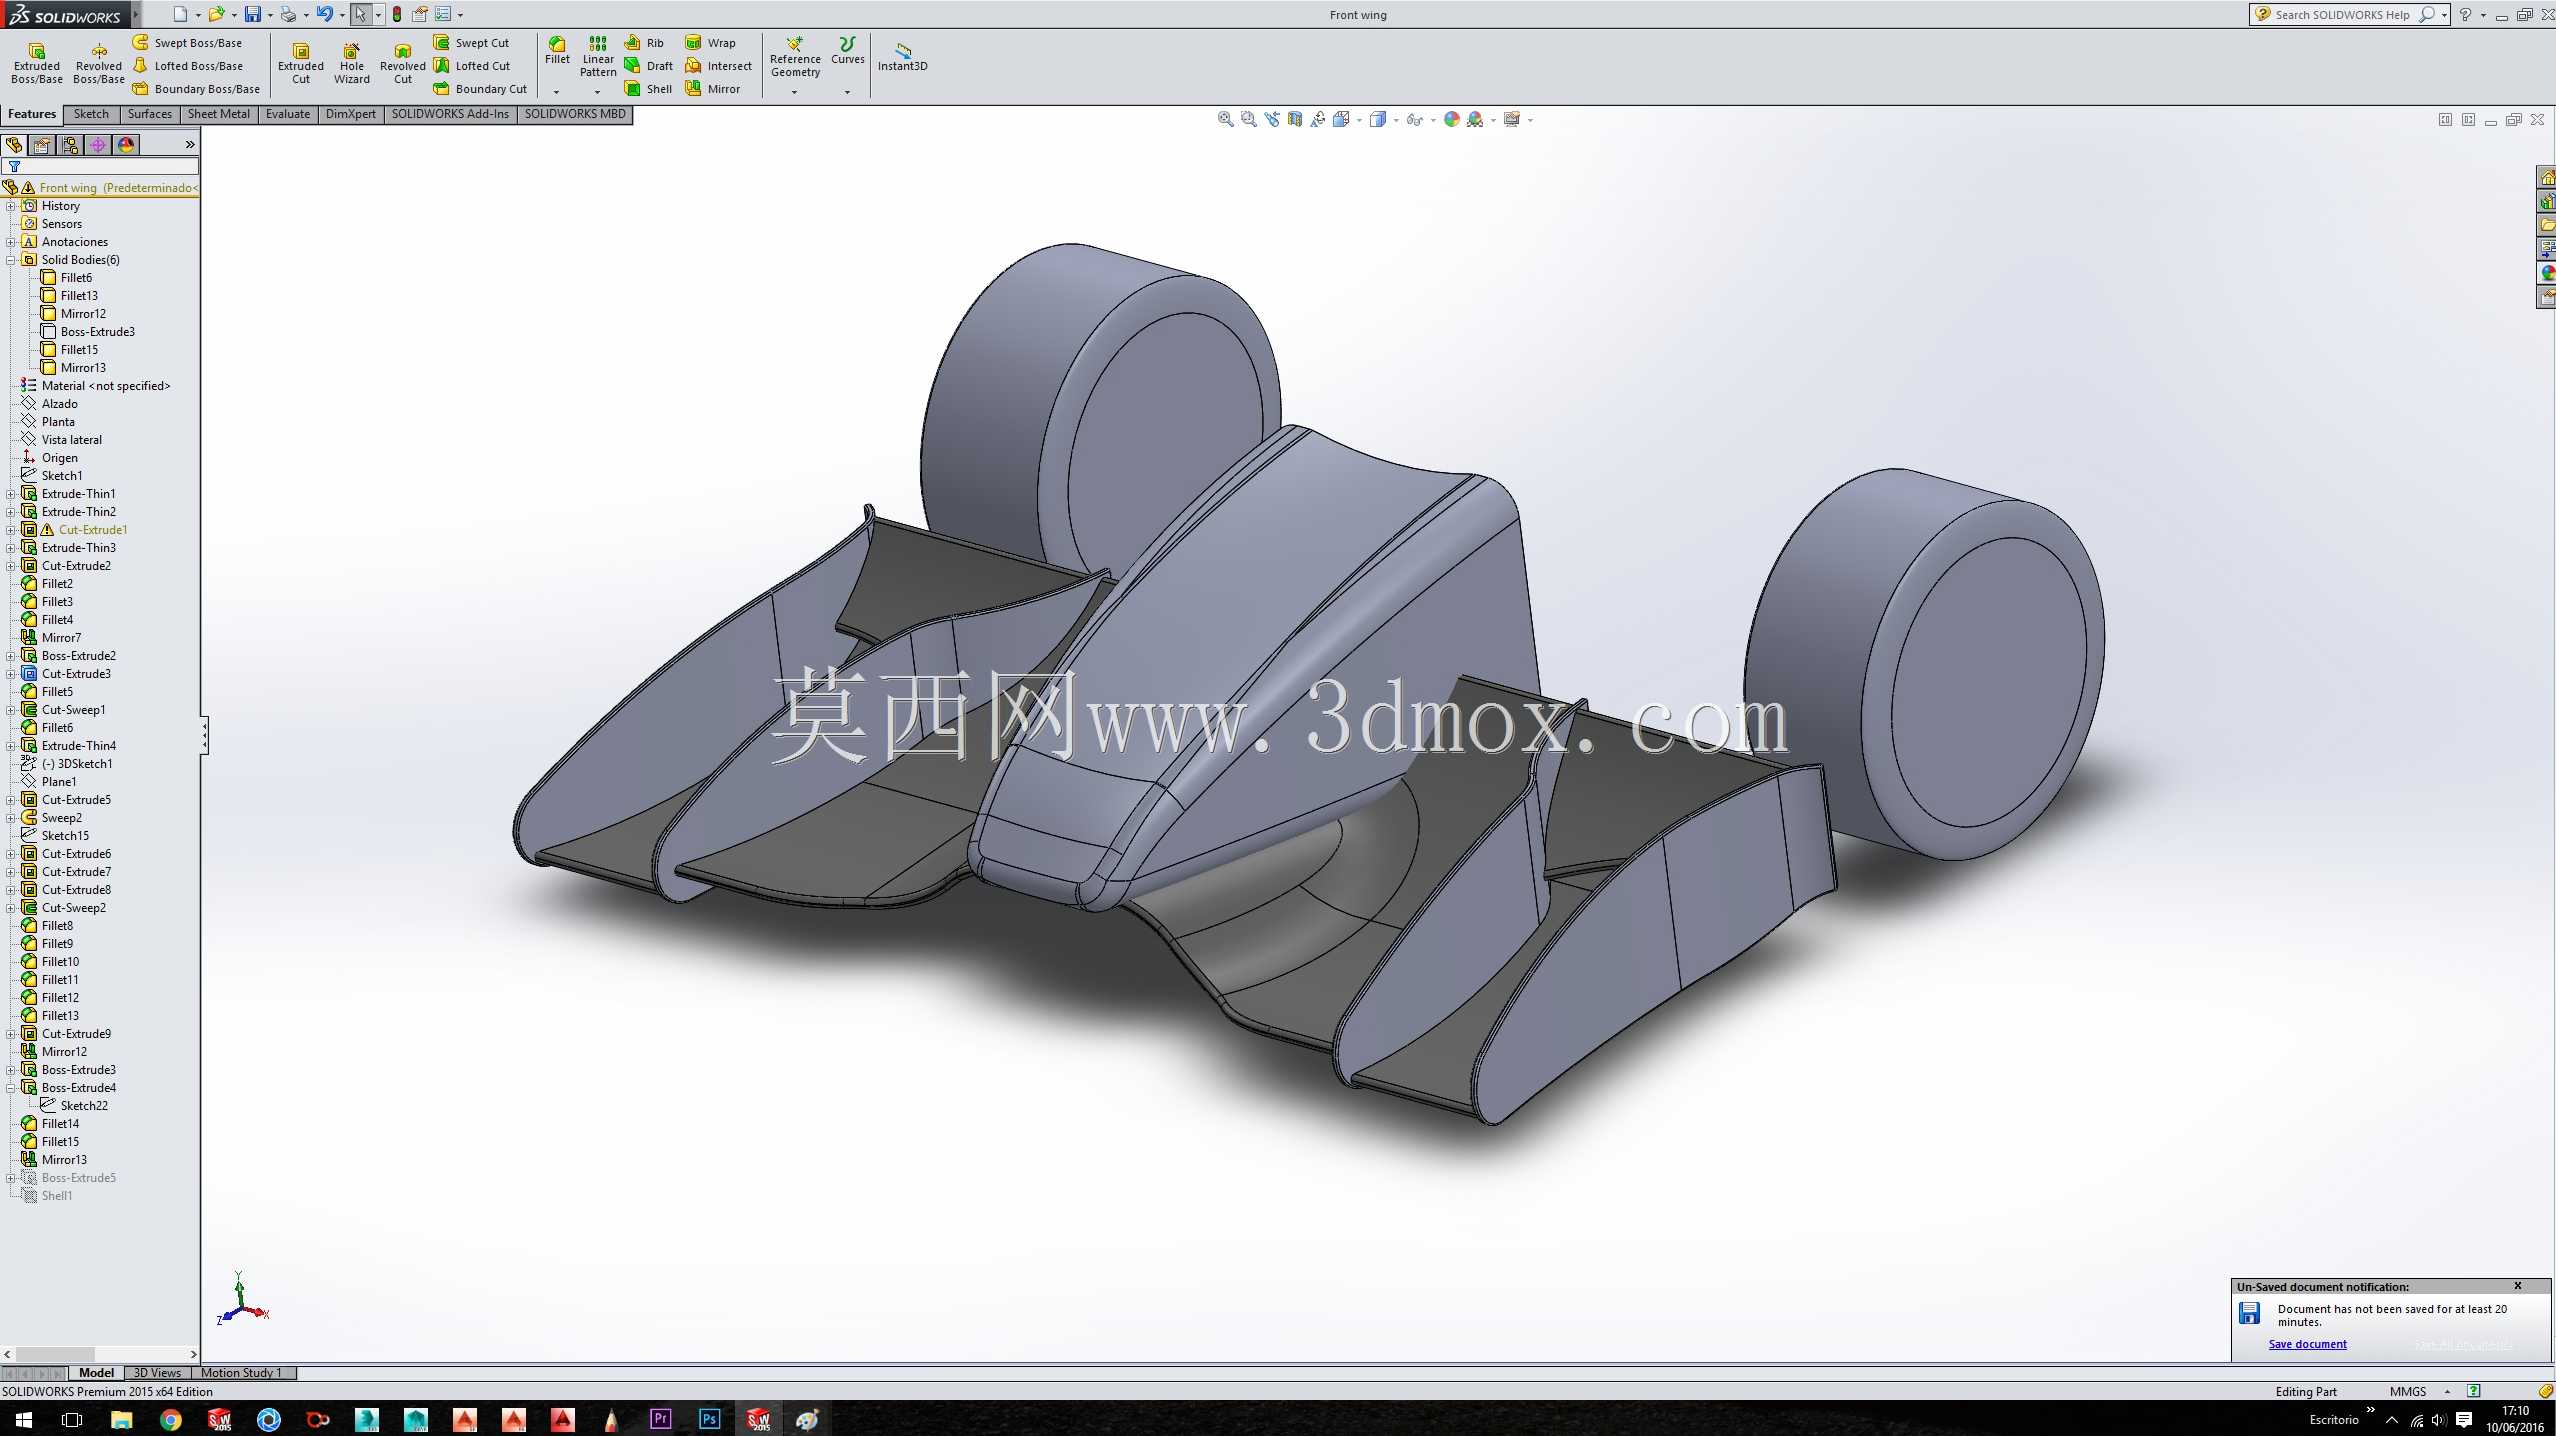The image size is (2556, 1436).
Task: Open Google Chrome from the taskbar
Action: pyautogui.click(x=170, y=1420)
